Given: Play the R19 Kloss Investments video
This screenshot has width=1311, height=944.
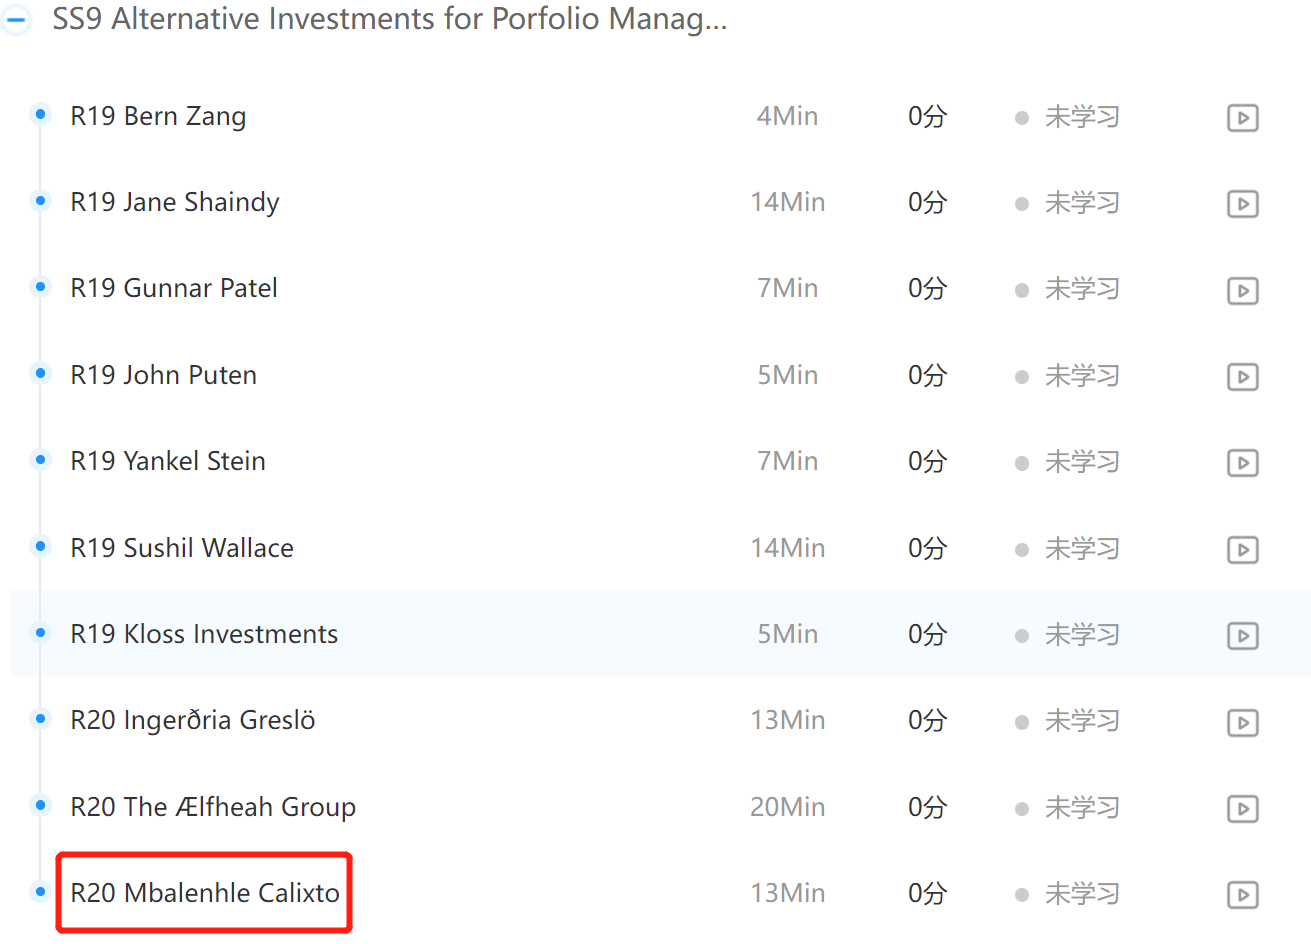Looking at the screenshot, I should 1242,636.
